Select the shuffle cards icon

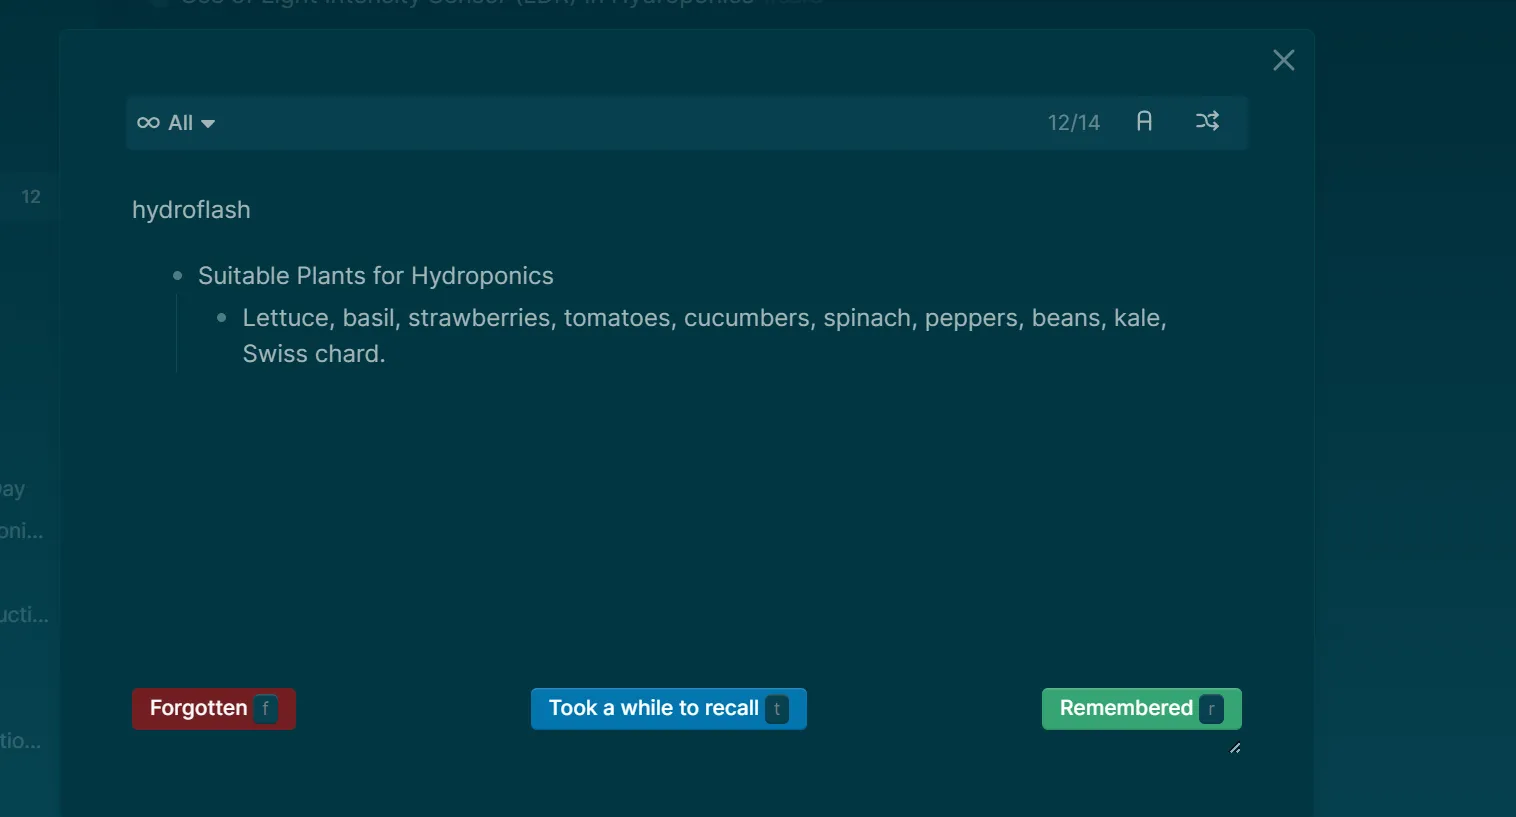(1207, 120)
